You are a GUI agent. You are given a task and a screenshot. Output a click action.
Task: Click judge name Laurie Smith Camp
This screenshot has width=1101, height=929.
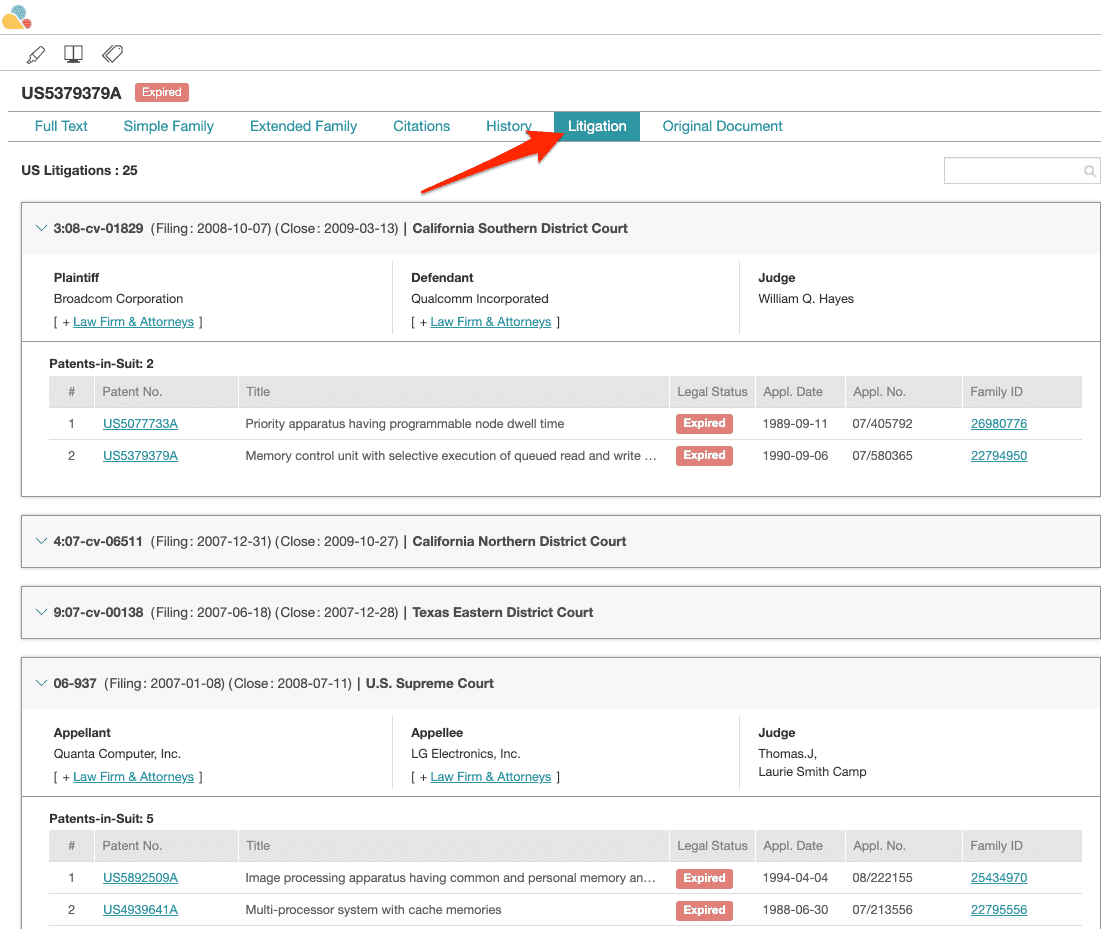(x=812, y=772)
